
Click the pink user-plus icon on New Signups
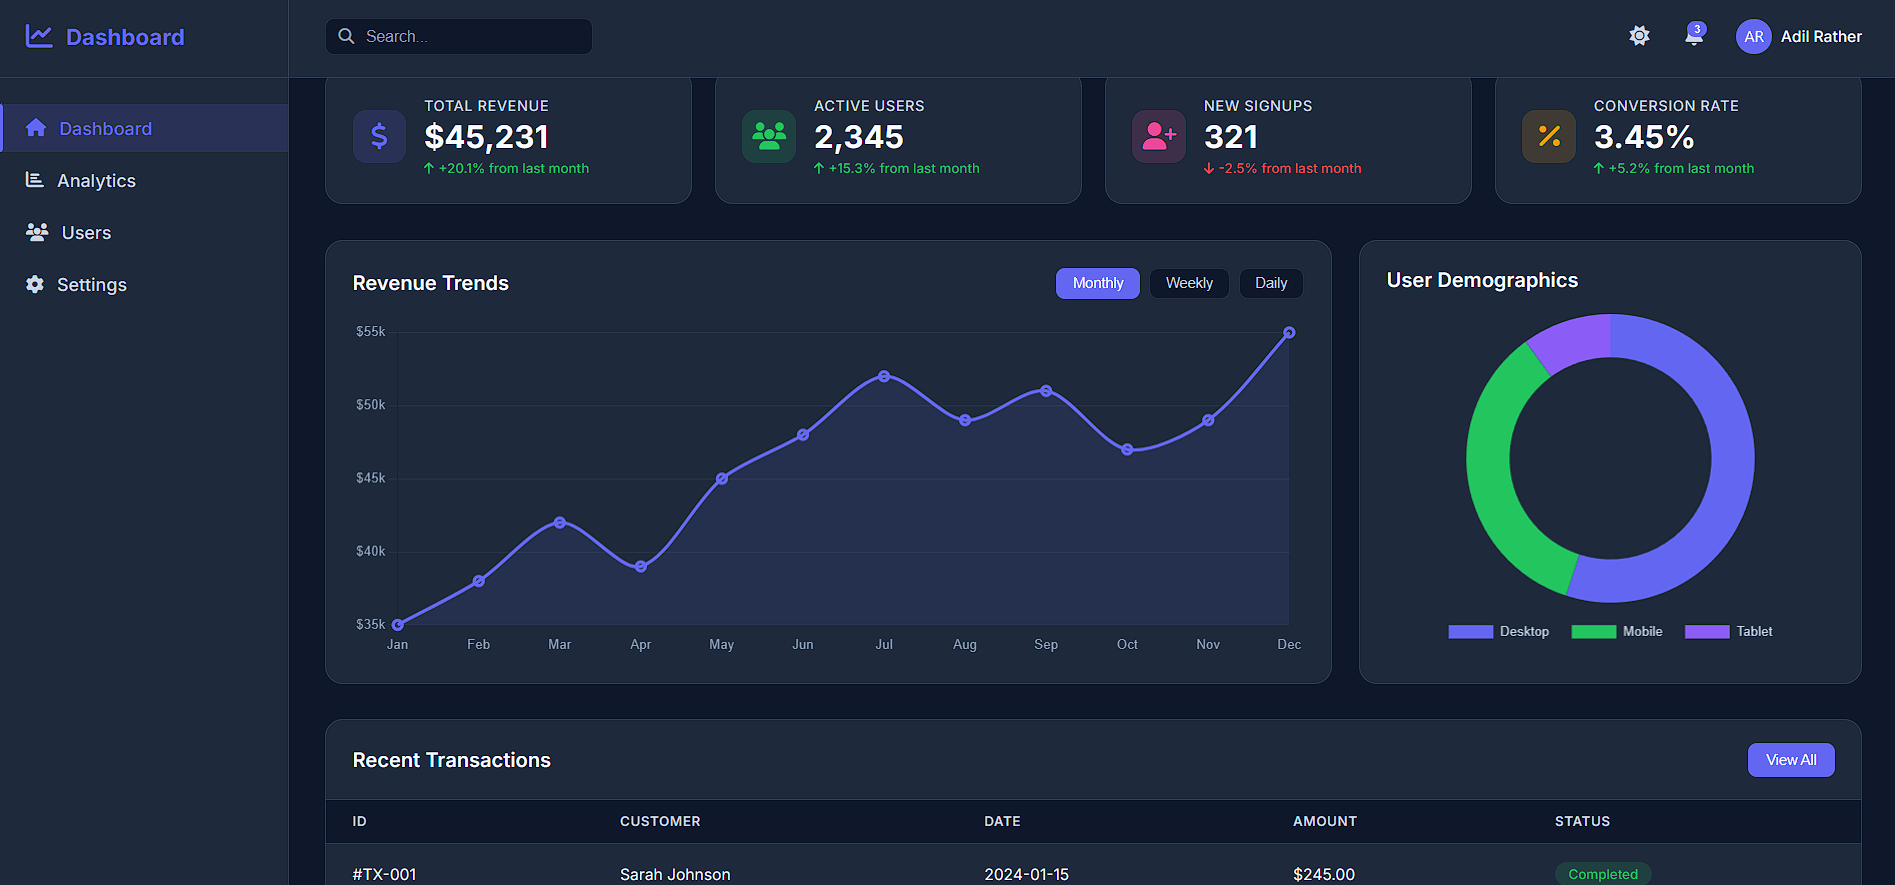[1159, 136]
